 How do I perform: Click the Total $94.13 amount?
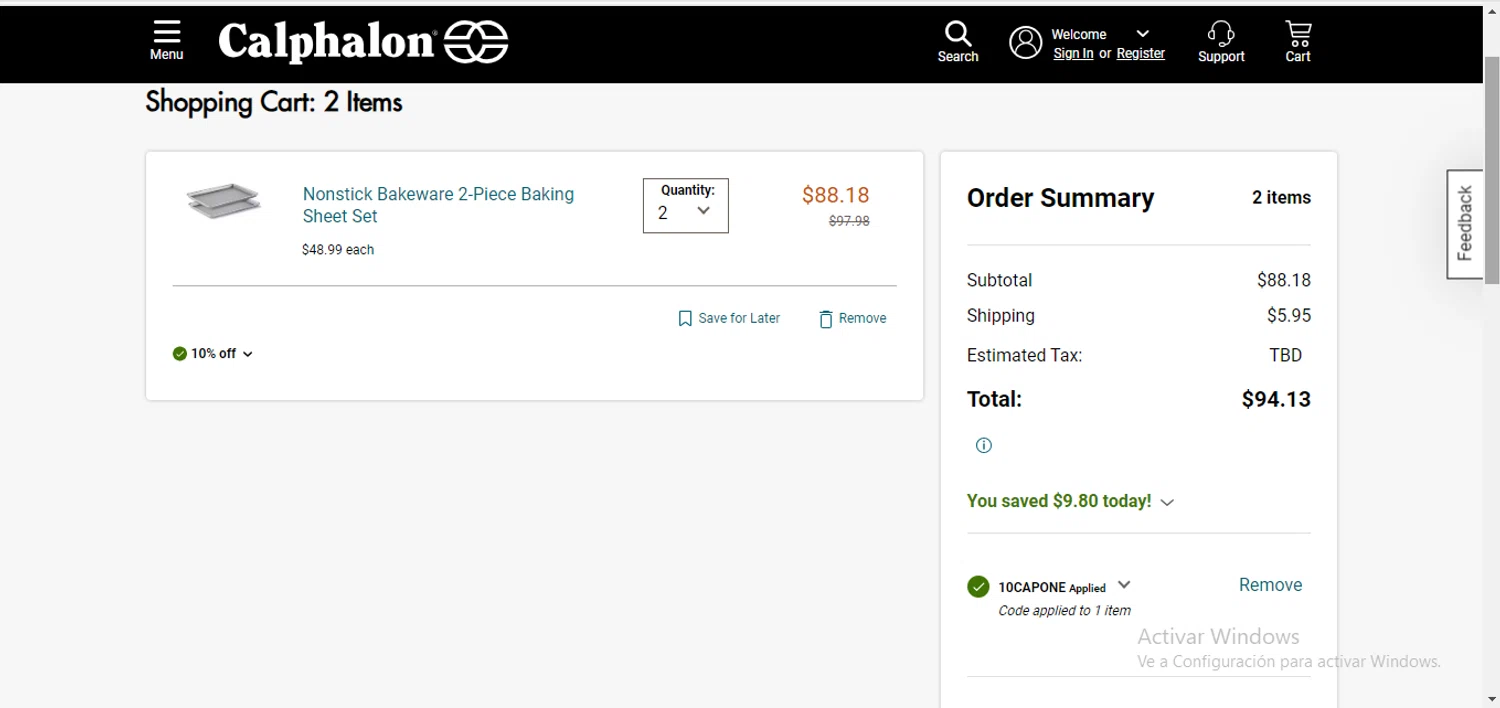coord(1276,400)
